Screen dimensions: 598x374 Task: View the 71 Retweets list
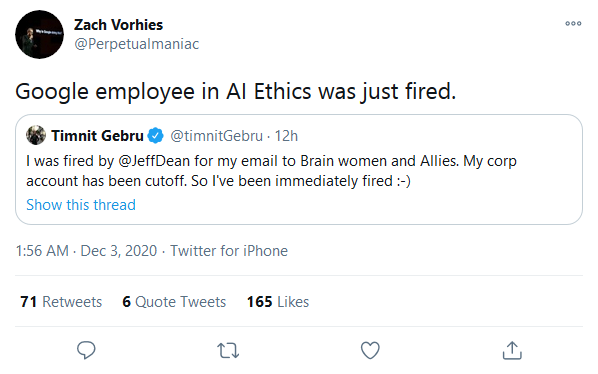pyautogui.click(x=61, y=302)
